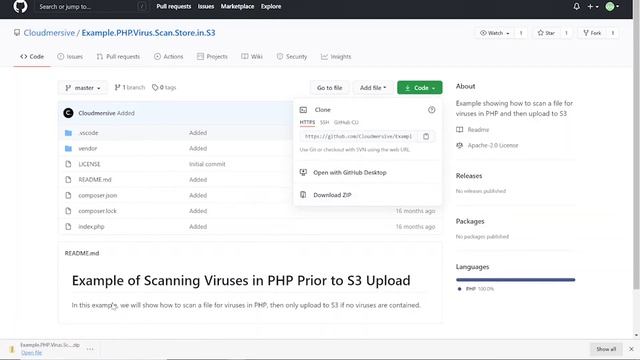Open the Cloudmersive commit avatar
This screenshot has height=360, width=640.
(68, 113)
